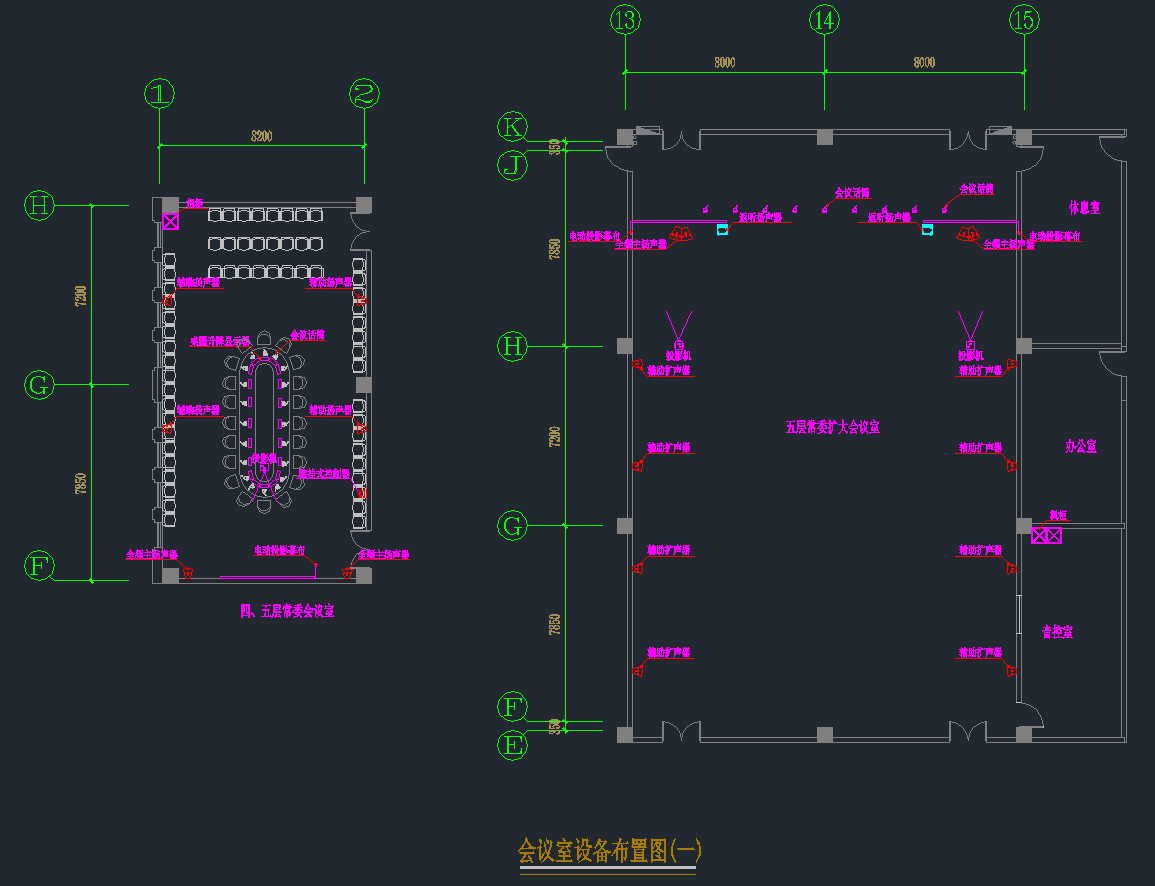Viewport: 1155px width, 886px height.
Task: Select the right projector symbol in large hall
Action: pyautogui.click(x=969, y=343)
